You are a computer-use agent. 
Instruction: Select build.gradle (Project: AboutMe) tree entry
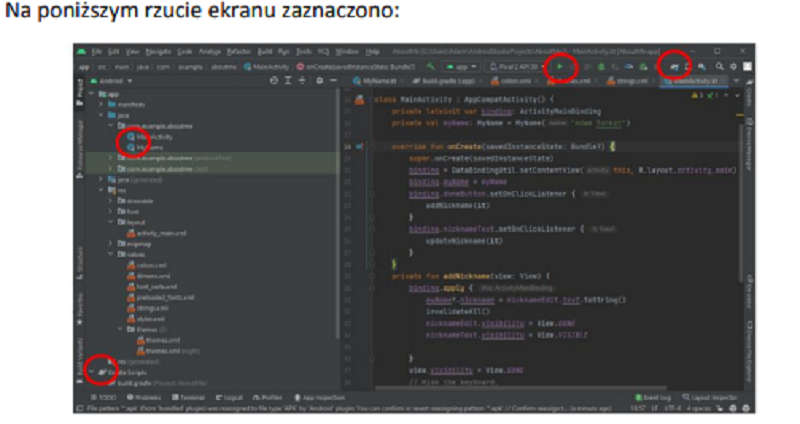[158, 383]
